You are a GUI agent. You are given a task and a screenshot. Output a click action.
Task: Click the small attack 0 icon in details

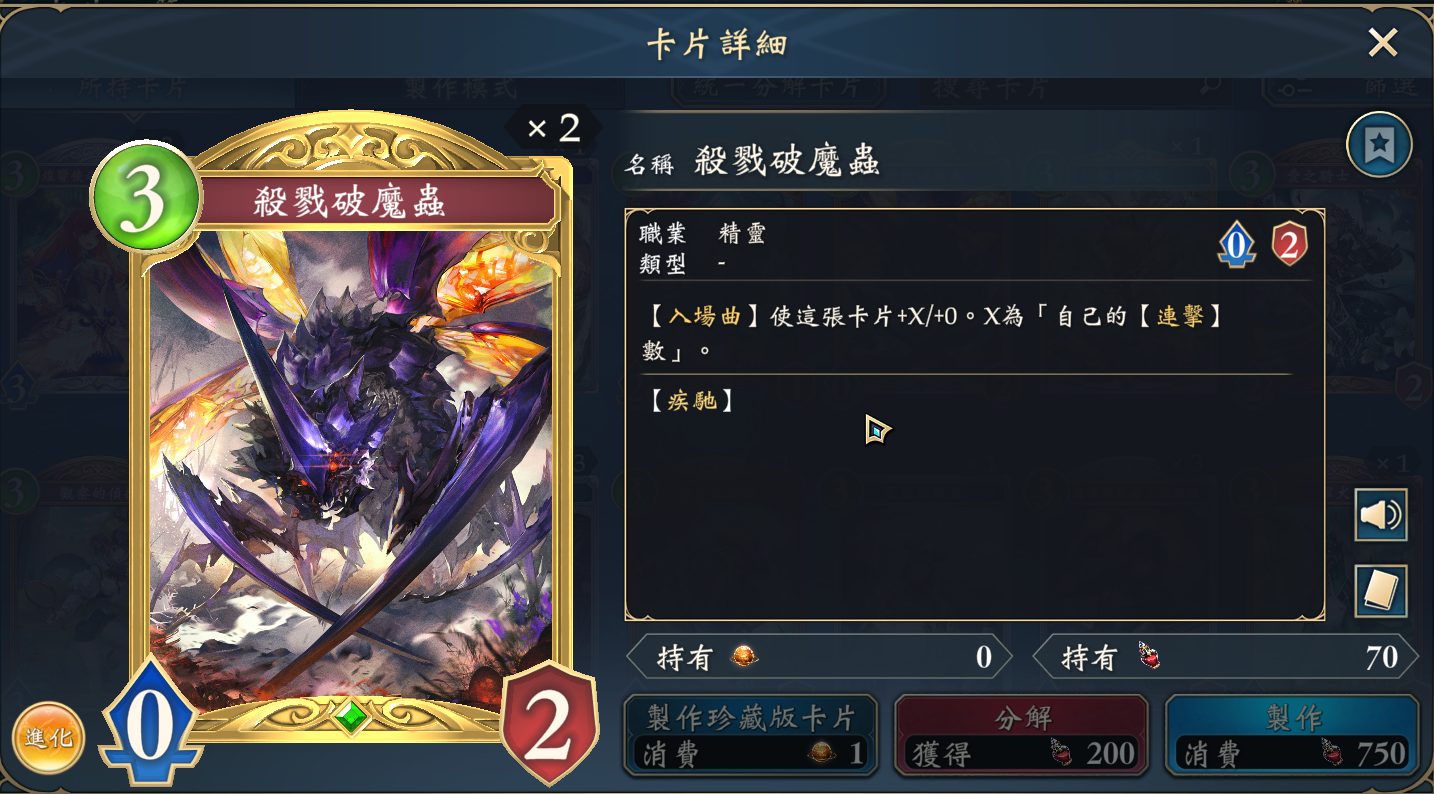1236,244
